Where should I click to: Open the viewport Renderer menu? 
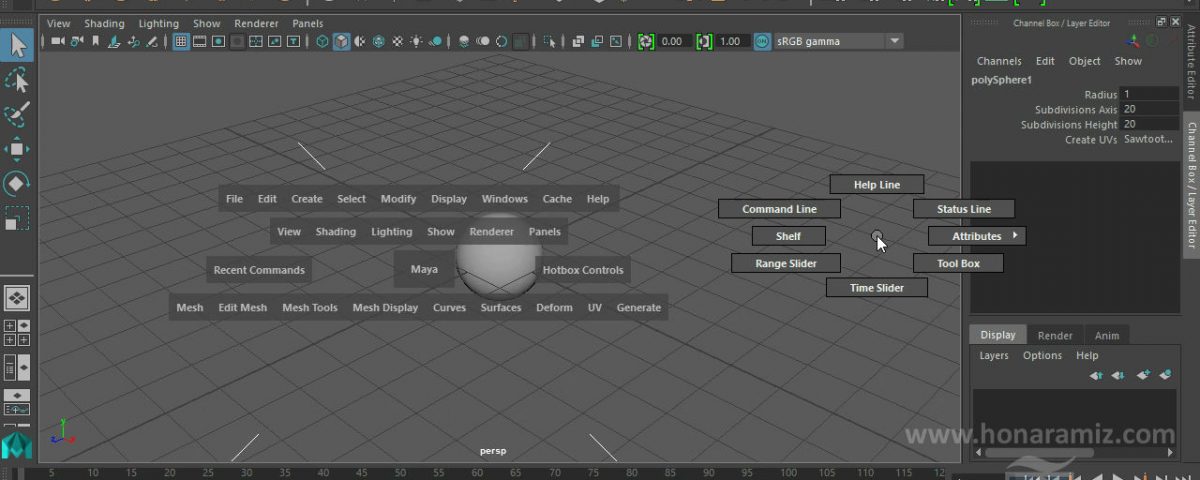257,23
